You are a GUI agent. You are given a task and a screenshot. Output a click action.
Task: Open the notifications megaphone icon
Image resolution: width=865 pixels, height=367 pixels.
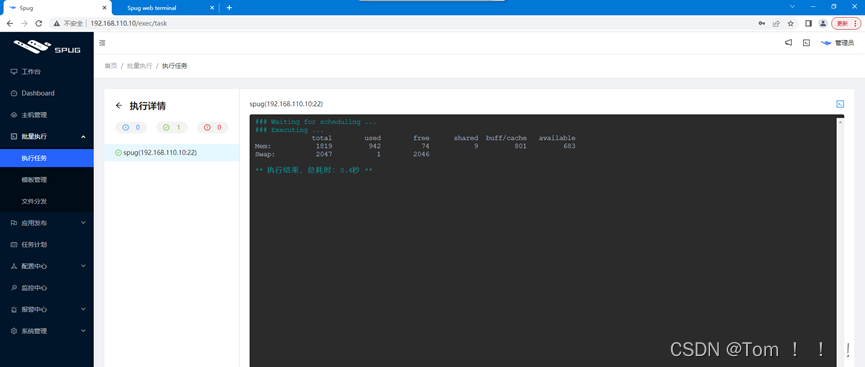(788, 42)
